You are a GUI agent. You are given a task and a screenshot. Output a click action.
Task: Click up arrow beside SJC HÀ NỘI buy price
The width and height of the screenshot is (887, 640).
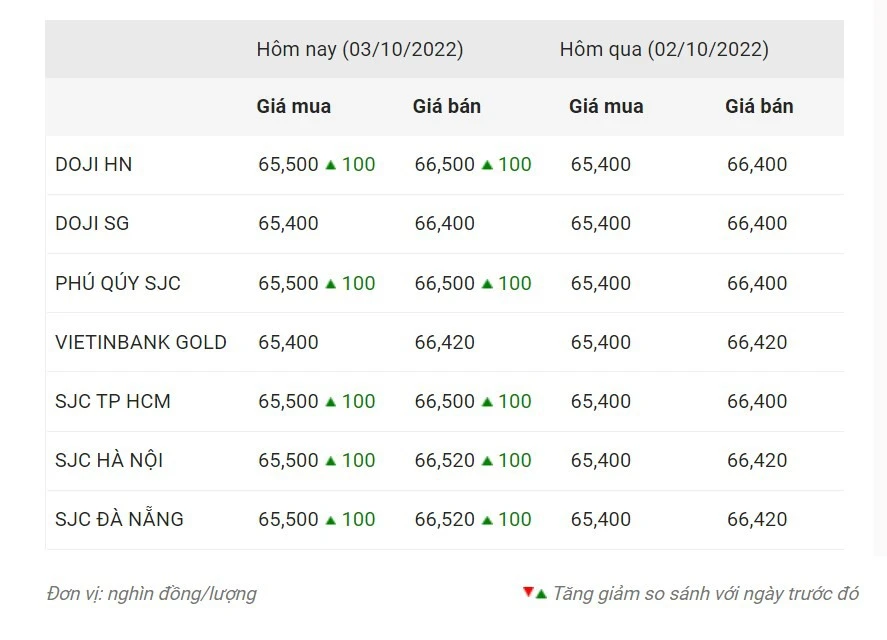[331, 461]
